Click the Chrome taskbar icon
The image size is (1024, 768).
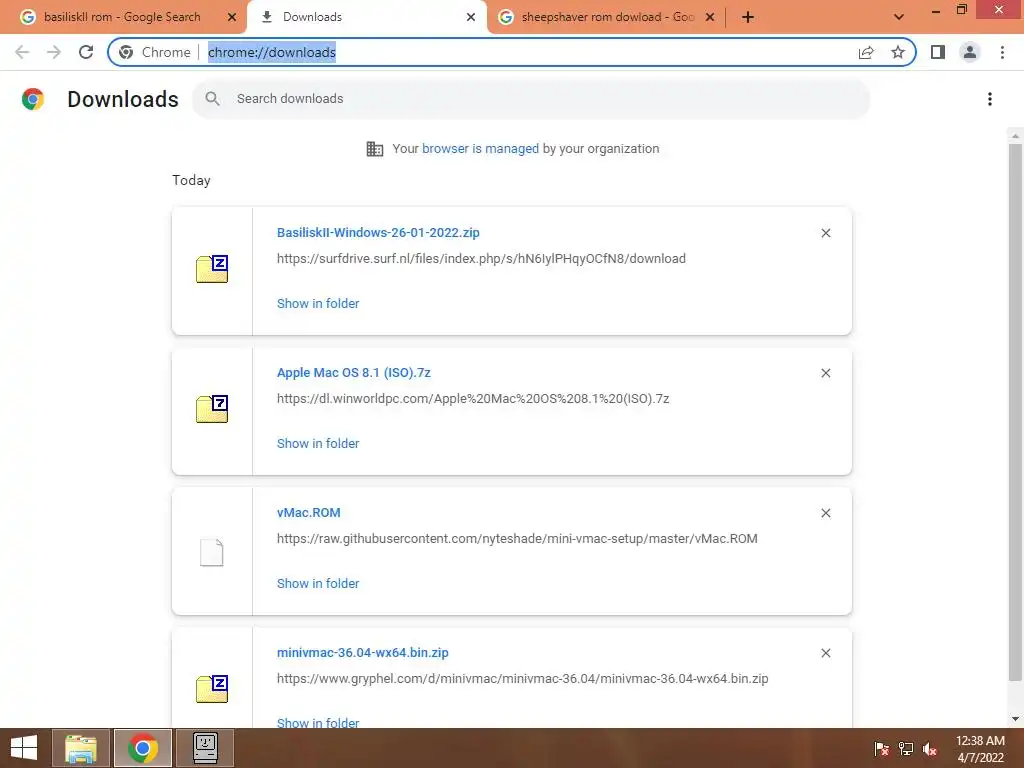click(x=143, y=748)
